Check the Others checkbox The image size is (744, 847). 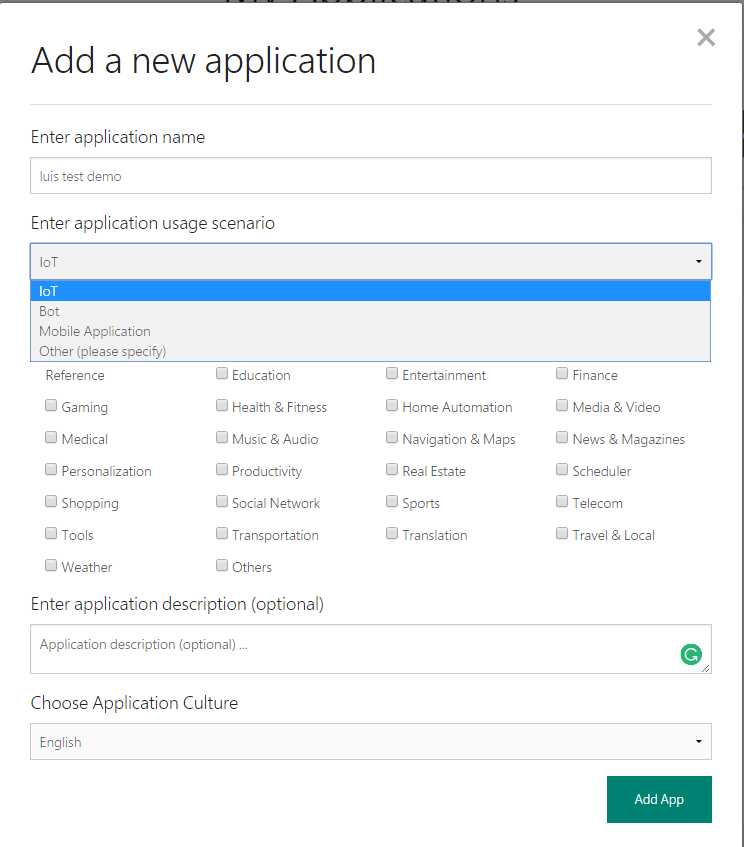pos(222,565)
